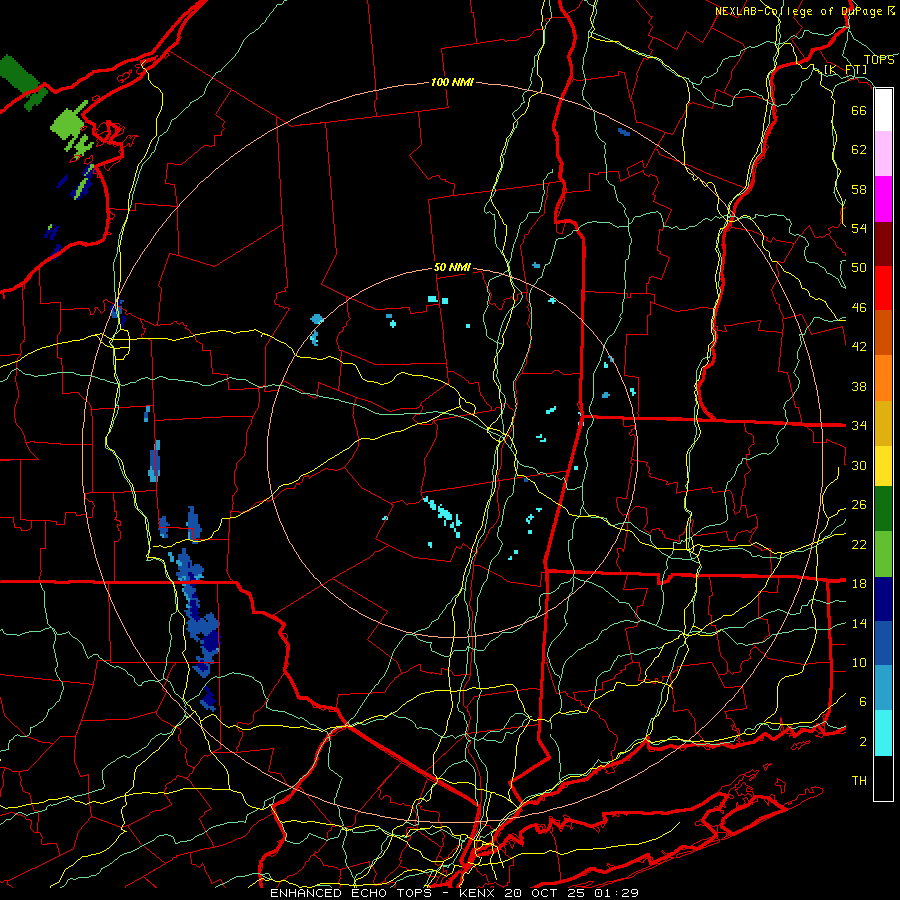Screen dimensions: 900x900
Task: Click the legend value '22'
Action: point(859,544)
